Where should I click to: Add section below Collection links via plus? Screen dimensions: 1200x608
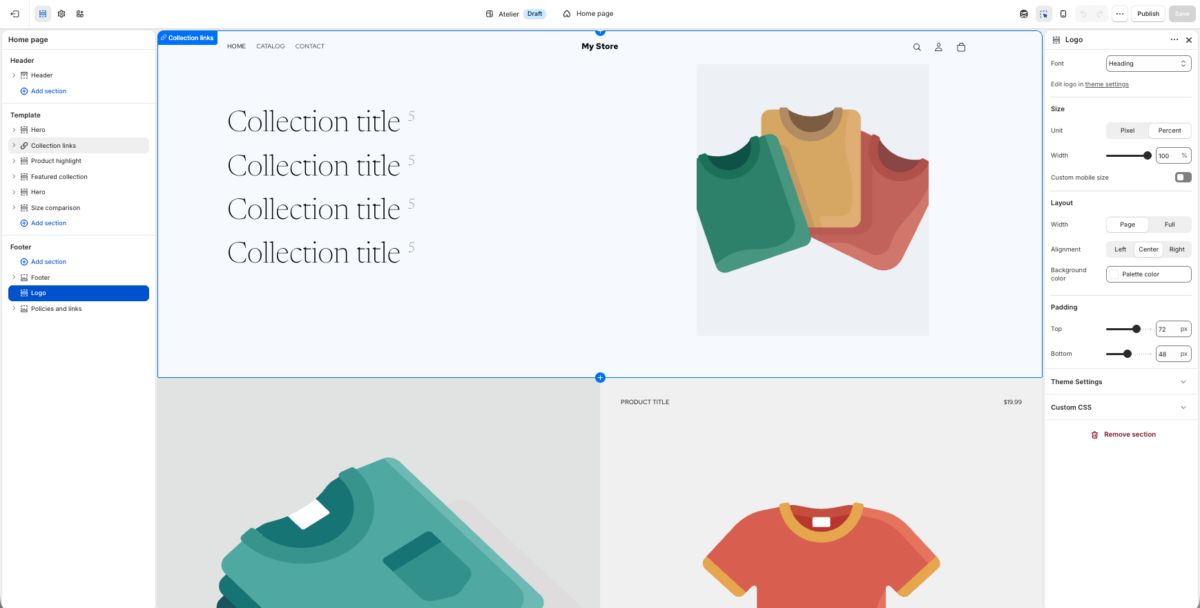tap(600, 377)
